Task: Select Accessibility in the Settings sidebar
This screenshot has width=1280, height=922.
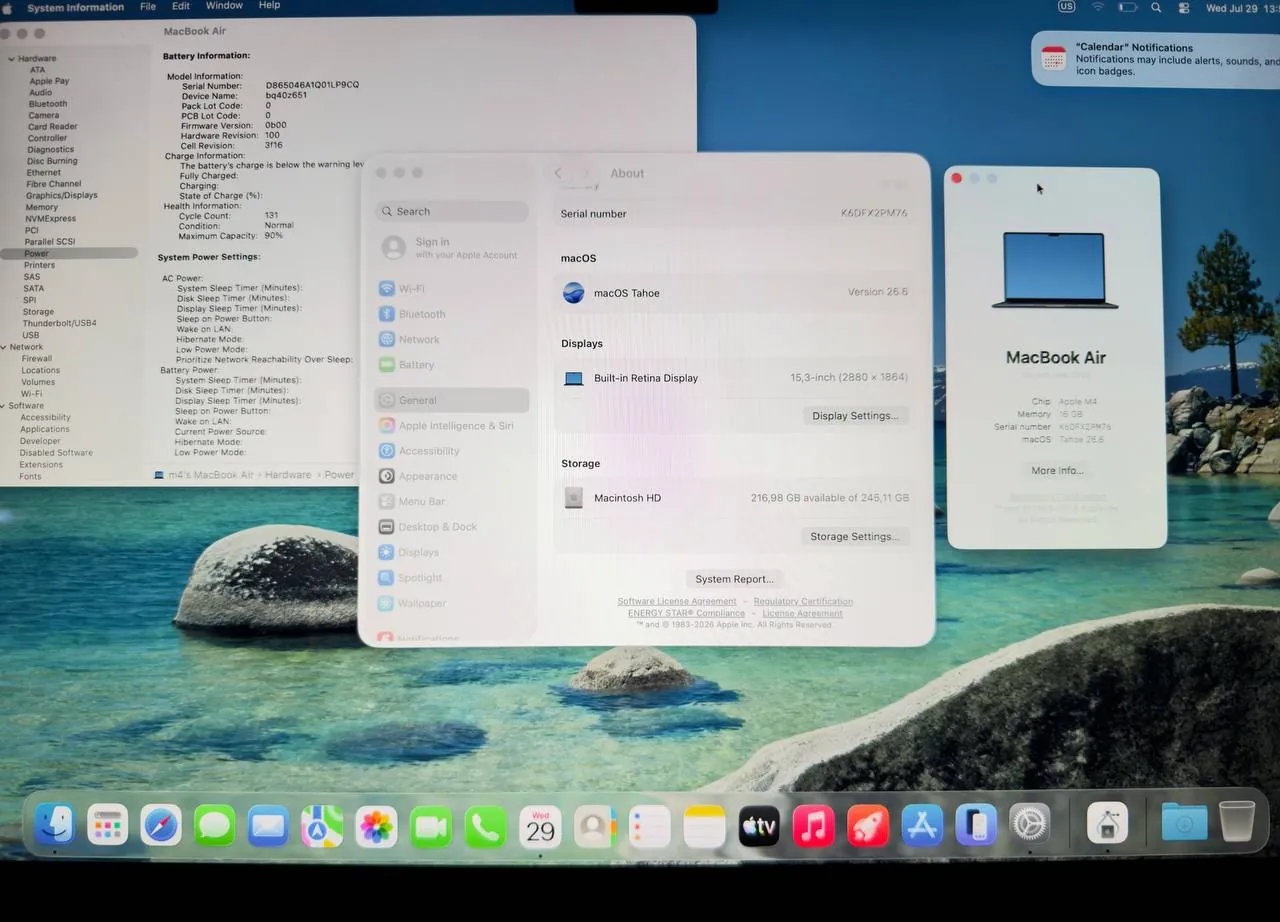Action: coord(452,451)
